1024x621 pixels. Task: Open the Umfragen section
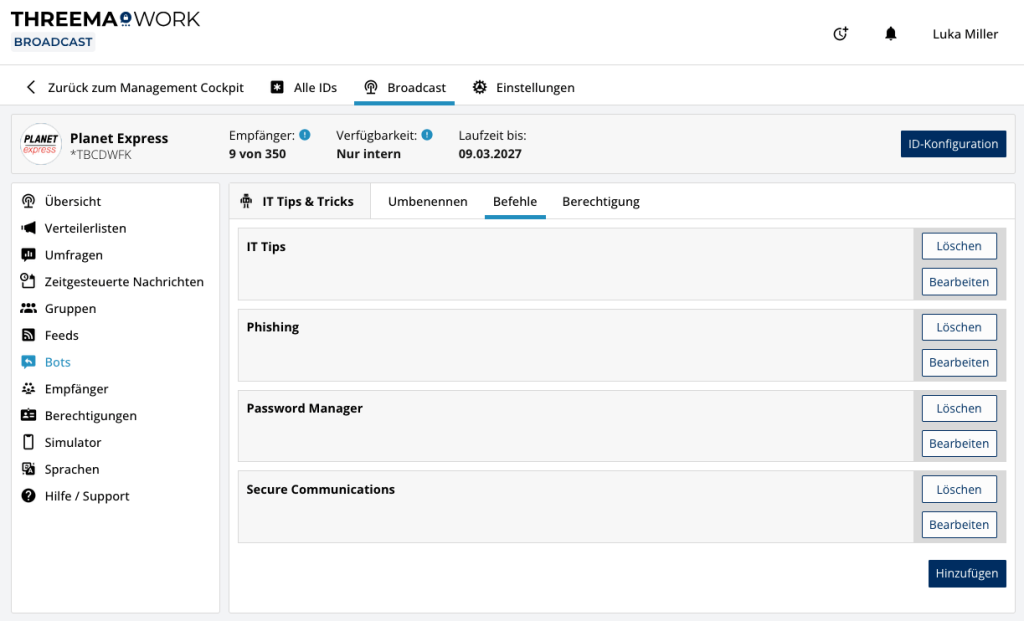(75, 255)
